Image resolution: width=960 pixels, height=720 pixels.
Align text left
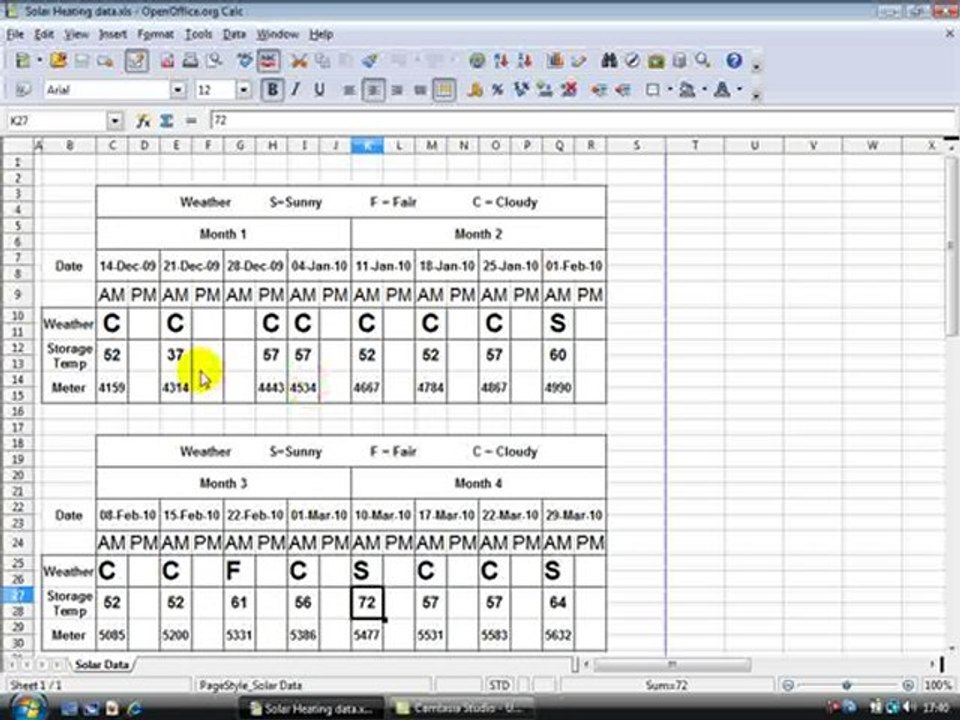click(350, 90)
